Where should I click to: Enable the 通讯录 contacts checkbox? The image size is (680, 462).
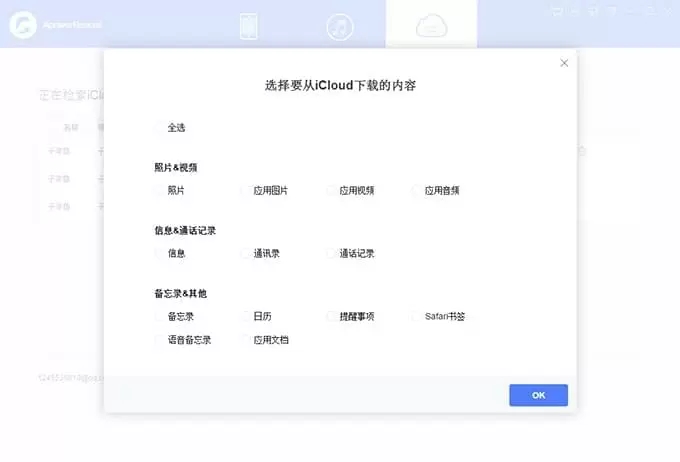(x=246, y=253)
